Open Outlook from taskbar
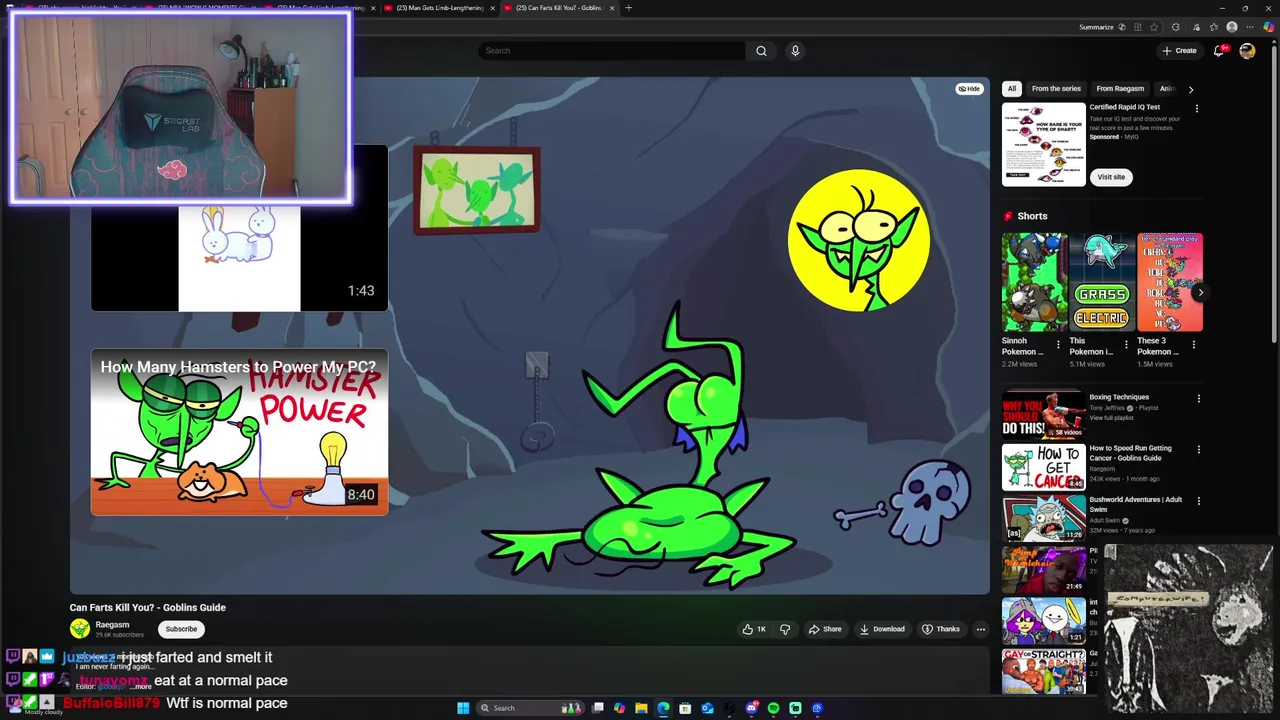This screenshot has width=1280, height=720. 707,708
